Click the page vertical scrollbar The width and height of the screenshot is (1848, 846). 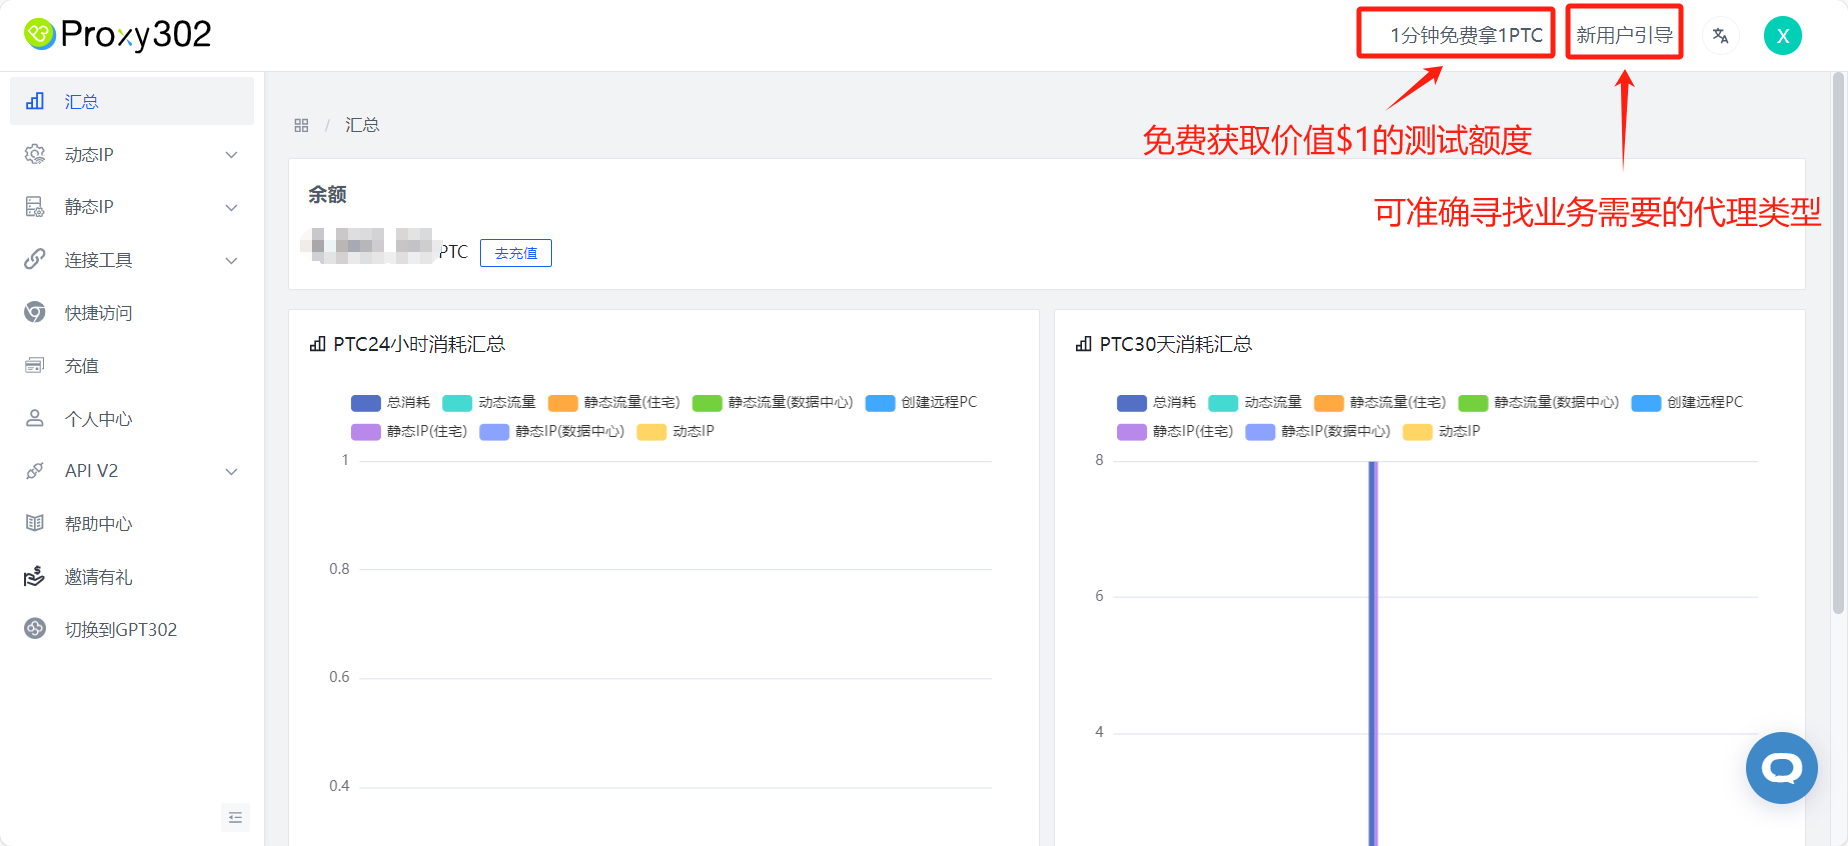1839,344
